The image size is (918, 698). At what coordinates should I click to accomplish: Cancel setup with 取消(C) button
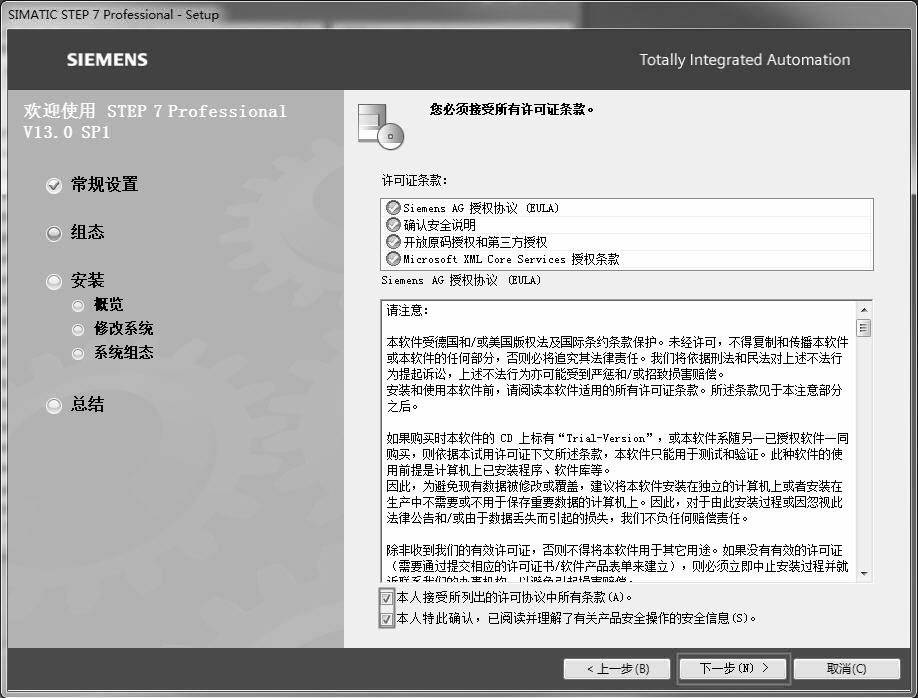(x=847, y=669)
